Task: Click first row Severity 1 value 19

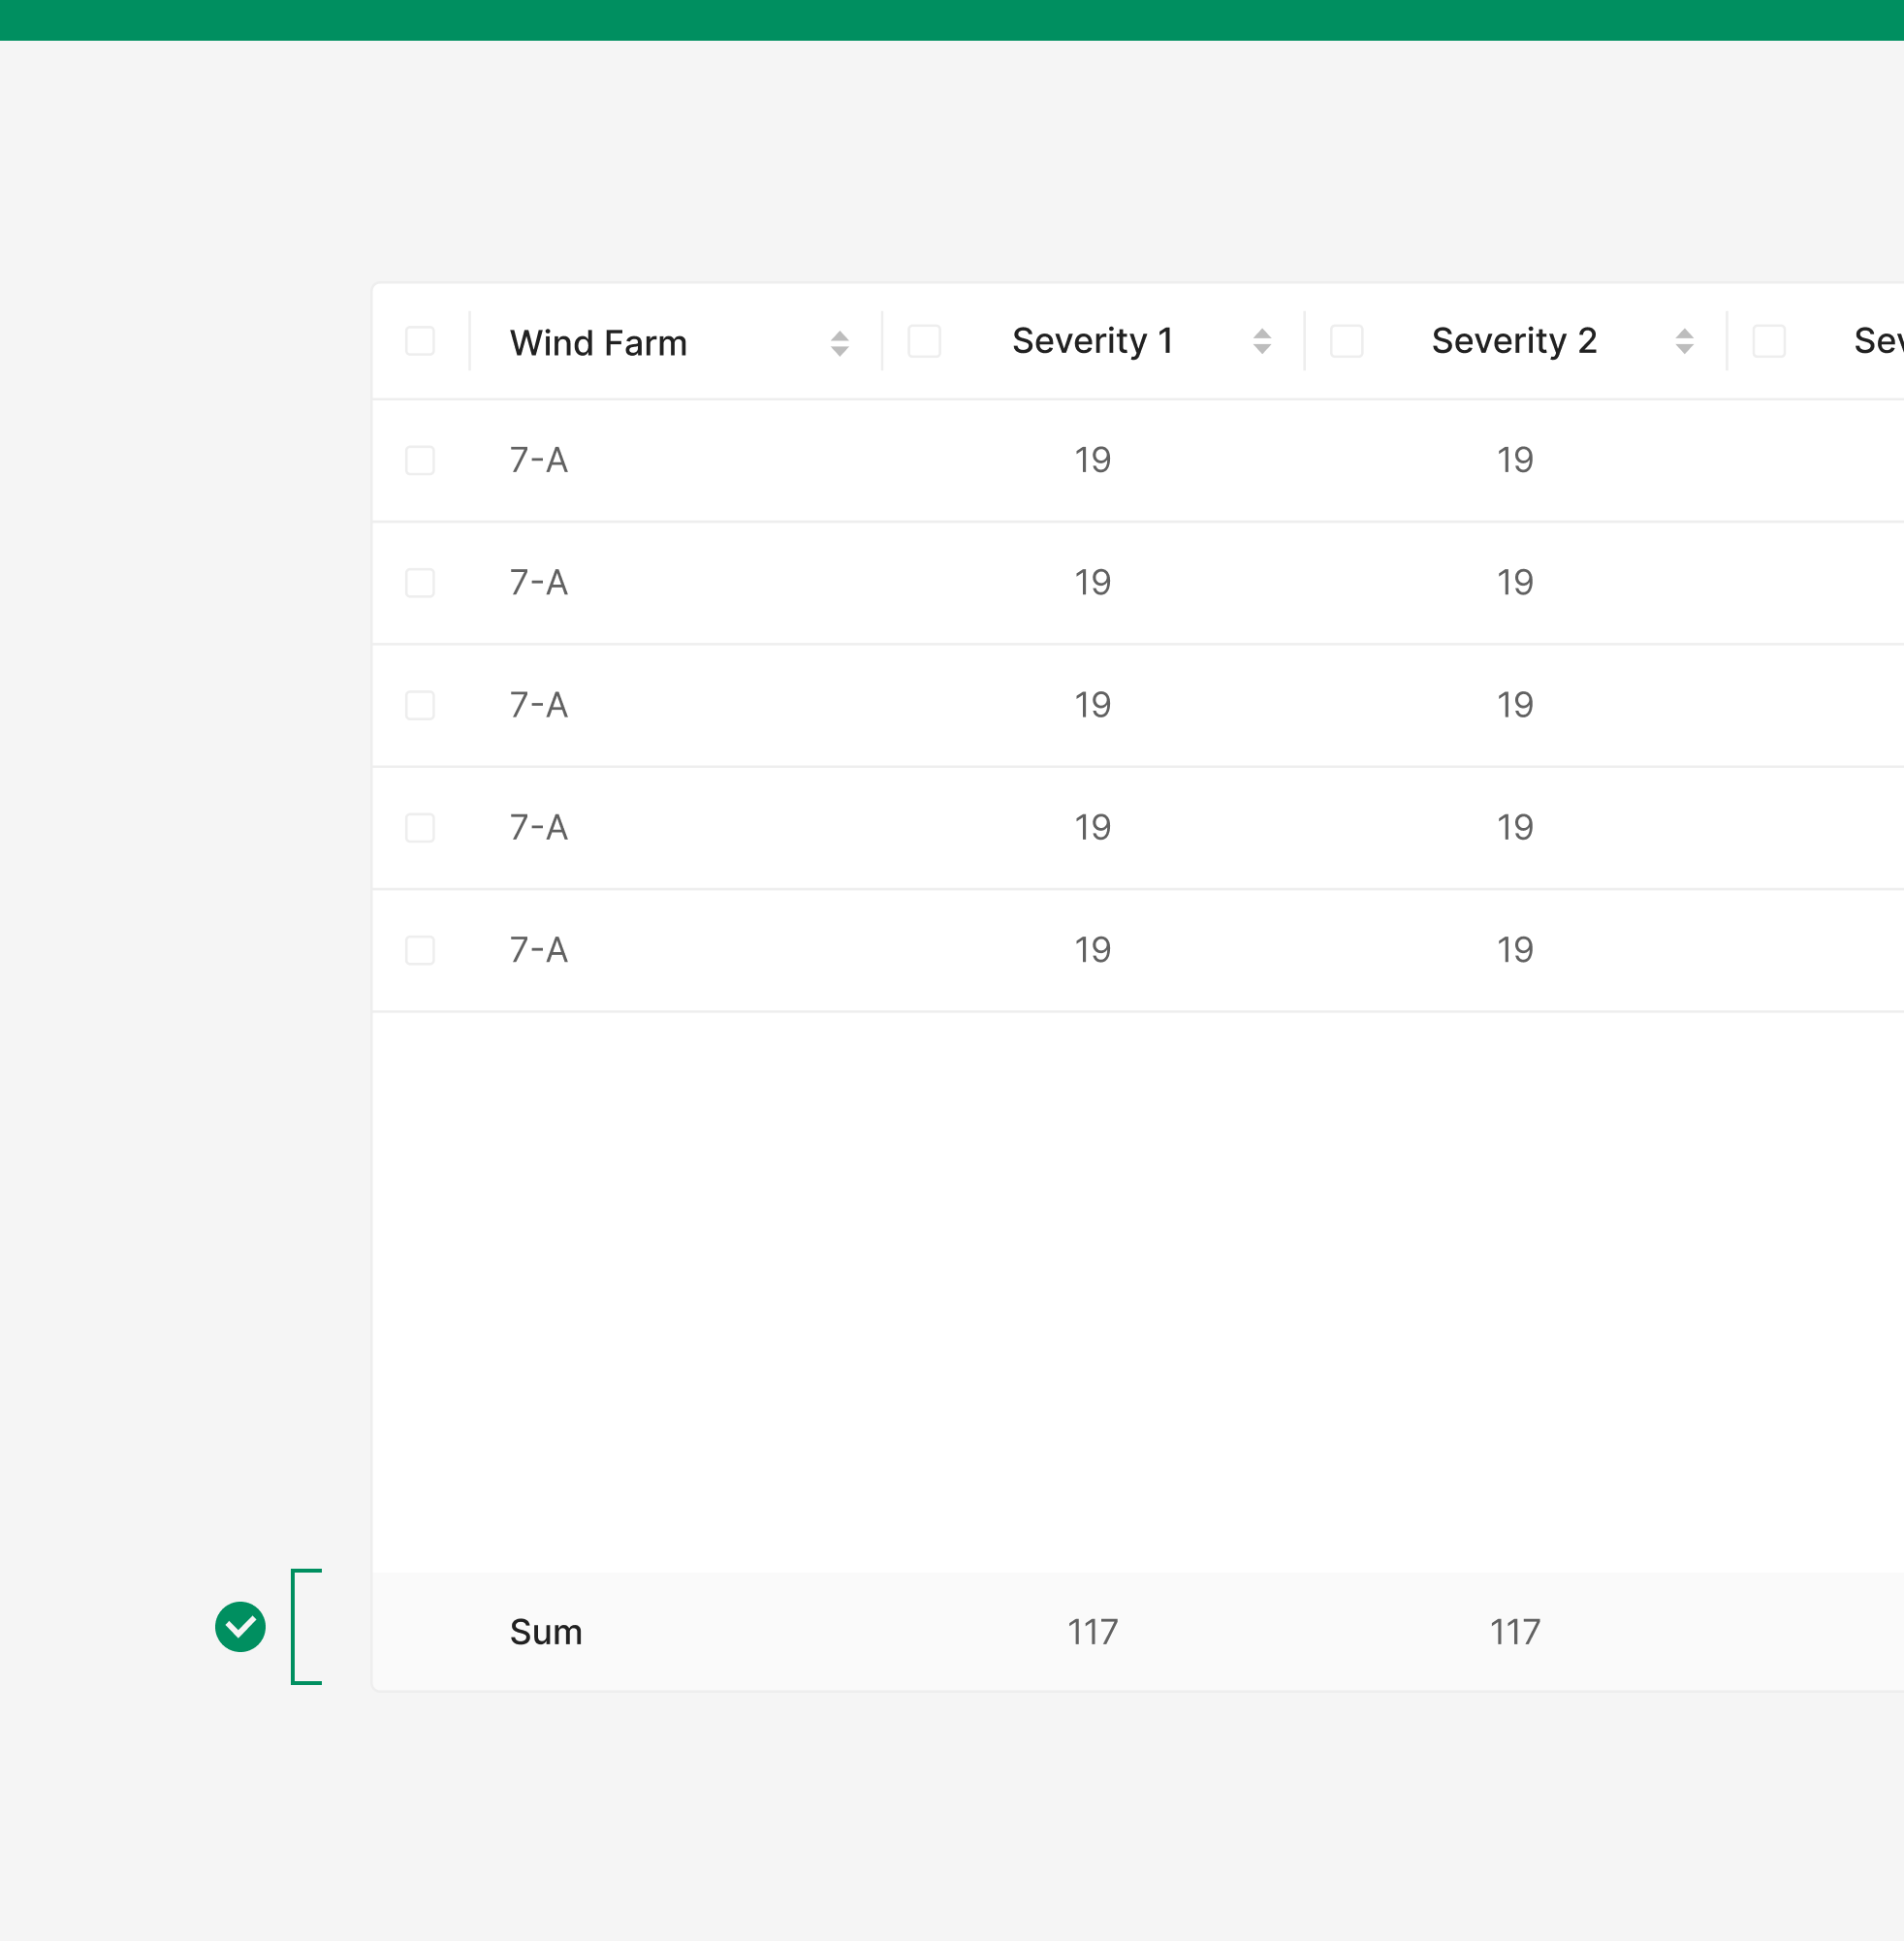Action: coord(1092,460)
